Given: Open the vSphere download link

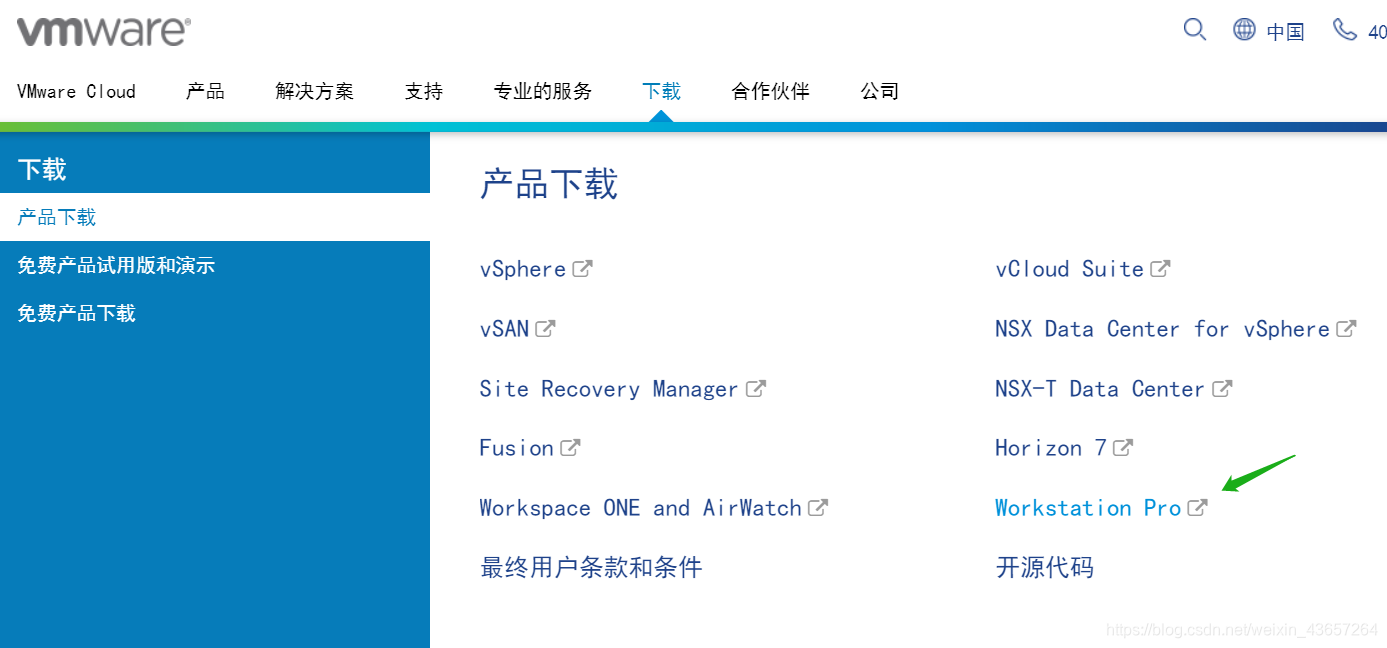Looking at the screenshot, I should coord(523,269).
